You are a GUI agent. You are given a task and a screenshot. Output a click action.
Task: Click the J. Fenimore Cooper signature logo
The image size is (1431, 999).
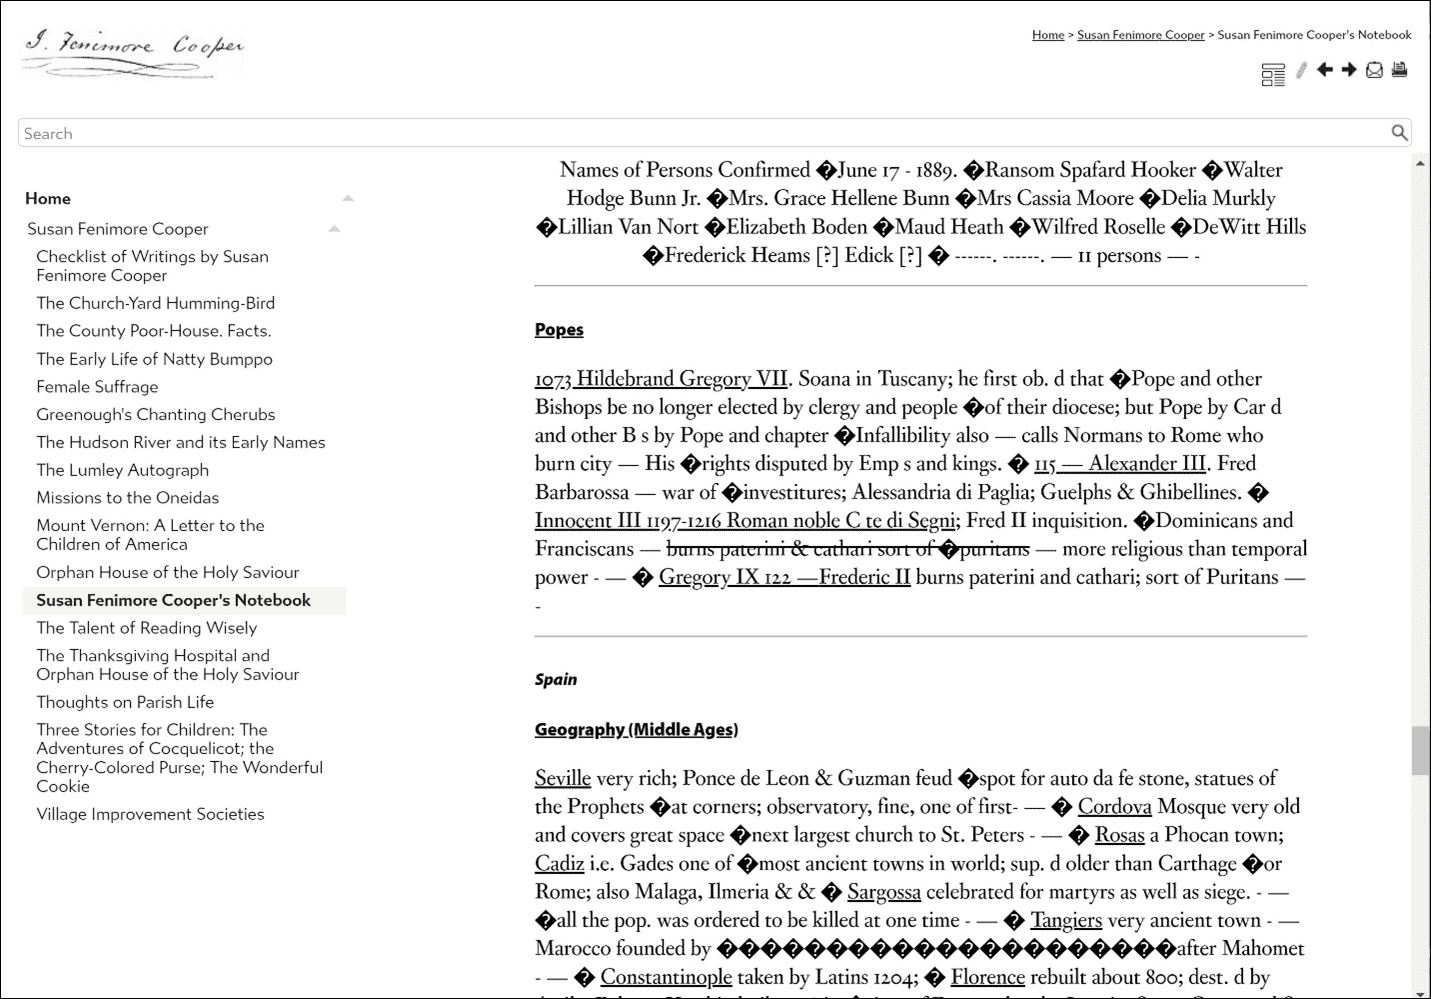[131, 51]
